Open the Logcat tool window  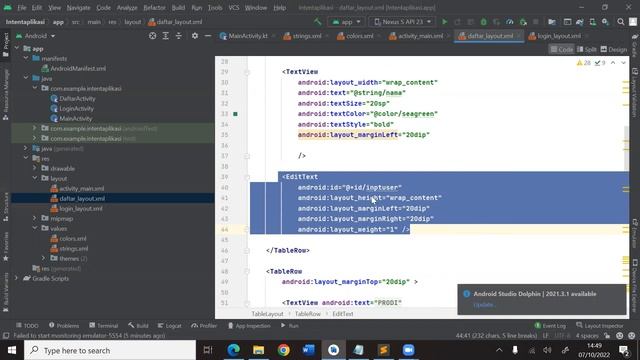click(x=169, y=325)
